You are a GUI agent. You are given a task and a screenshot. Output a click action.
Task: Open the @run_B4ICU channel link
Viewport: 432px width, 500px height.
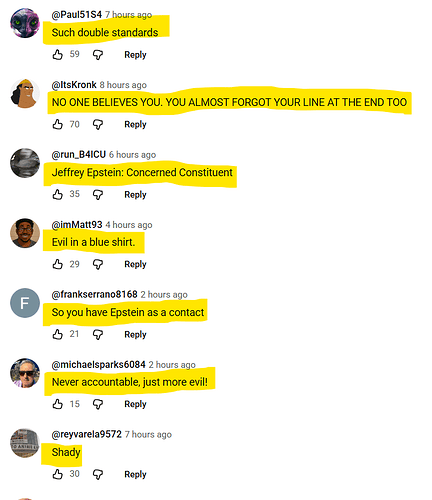[79, 155]
